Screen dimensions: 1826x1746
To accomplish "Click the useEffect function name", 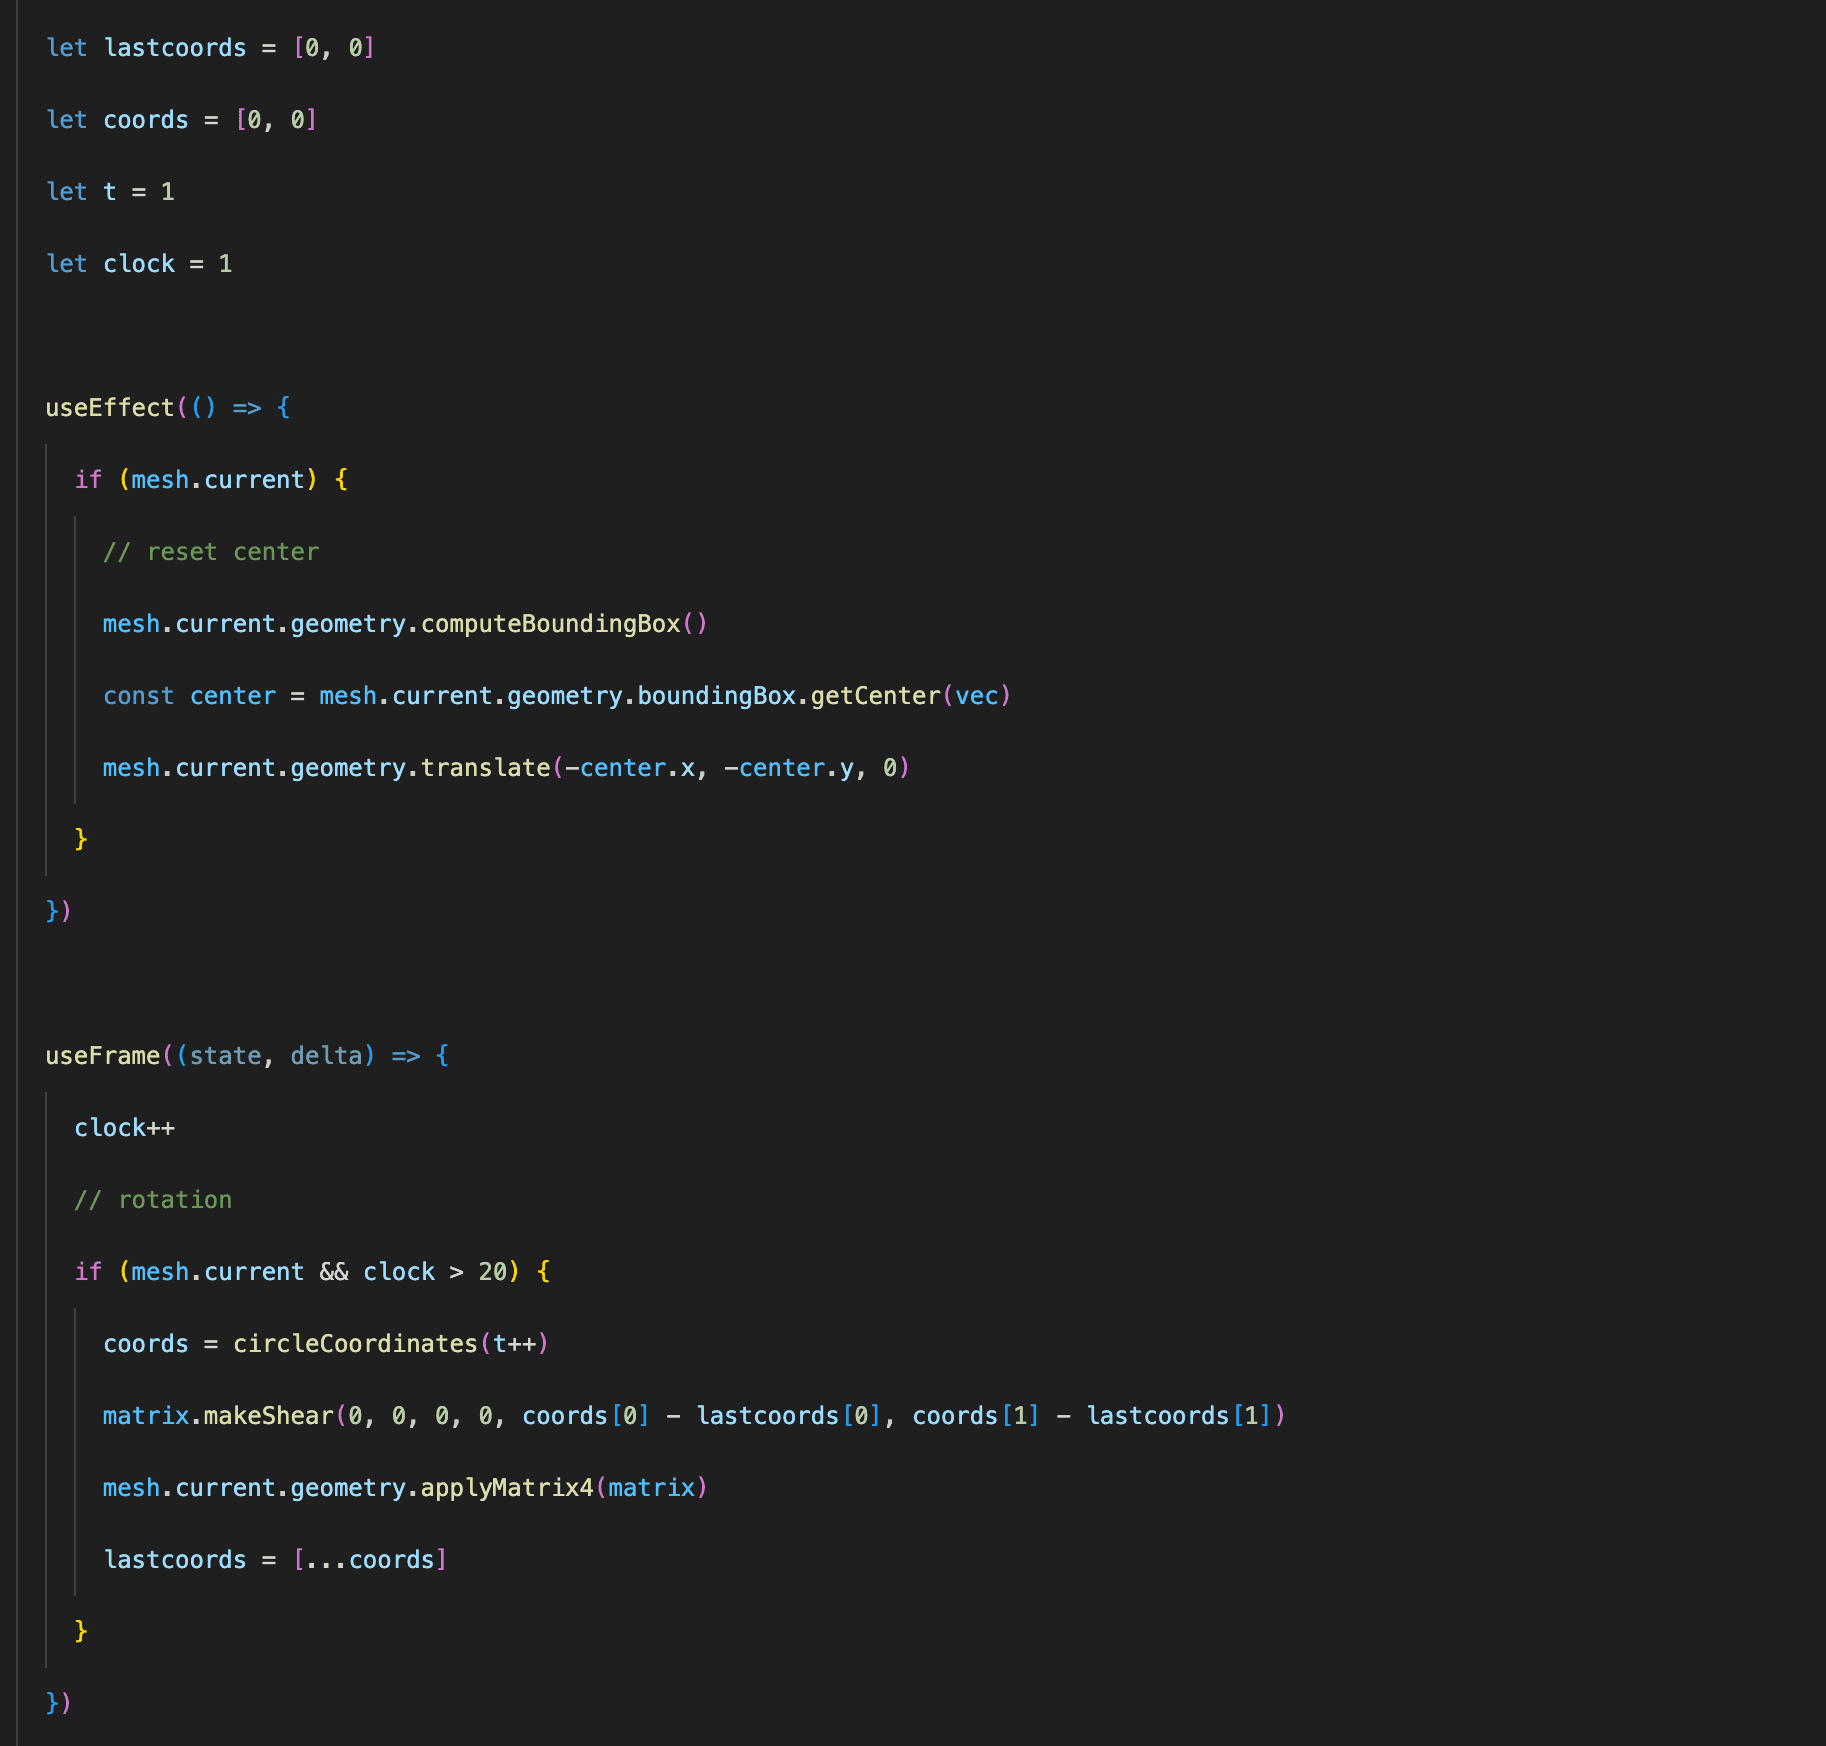I will (x=110, y=408).
